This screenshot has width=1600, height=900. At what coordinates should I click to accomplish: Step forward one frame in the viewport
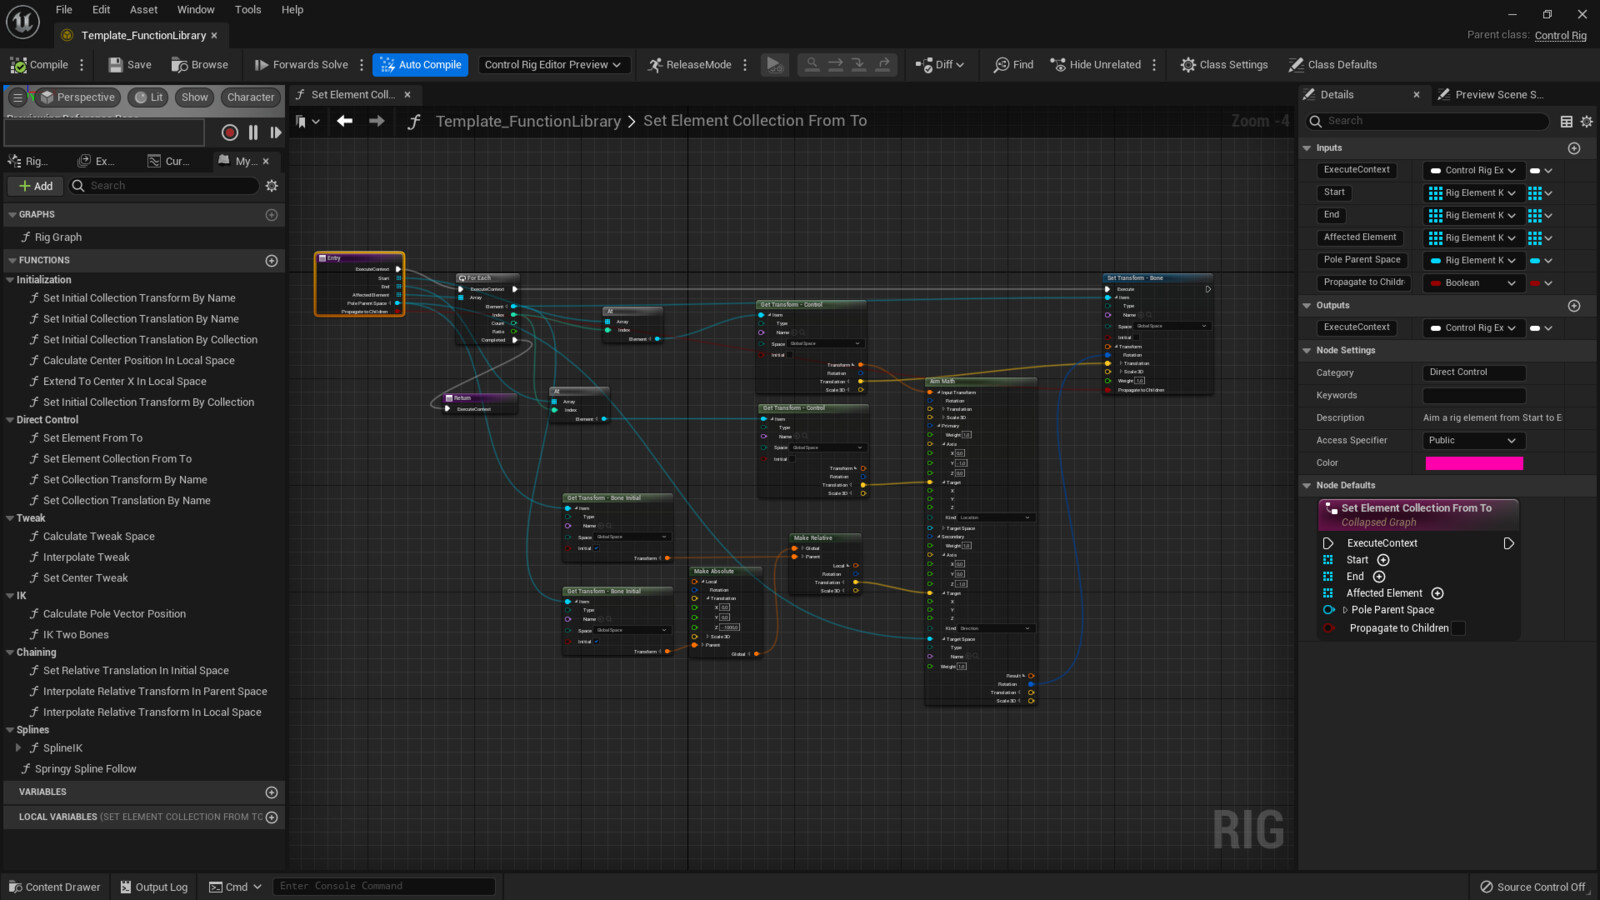[275, 132]
